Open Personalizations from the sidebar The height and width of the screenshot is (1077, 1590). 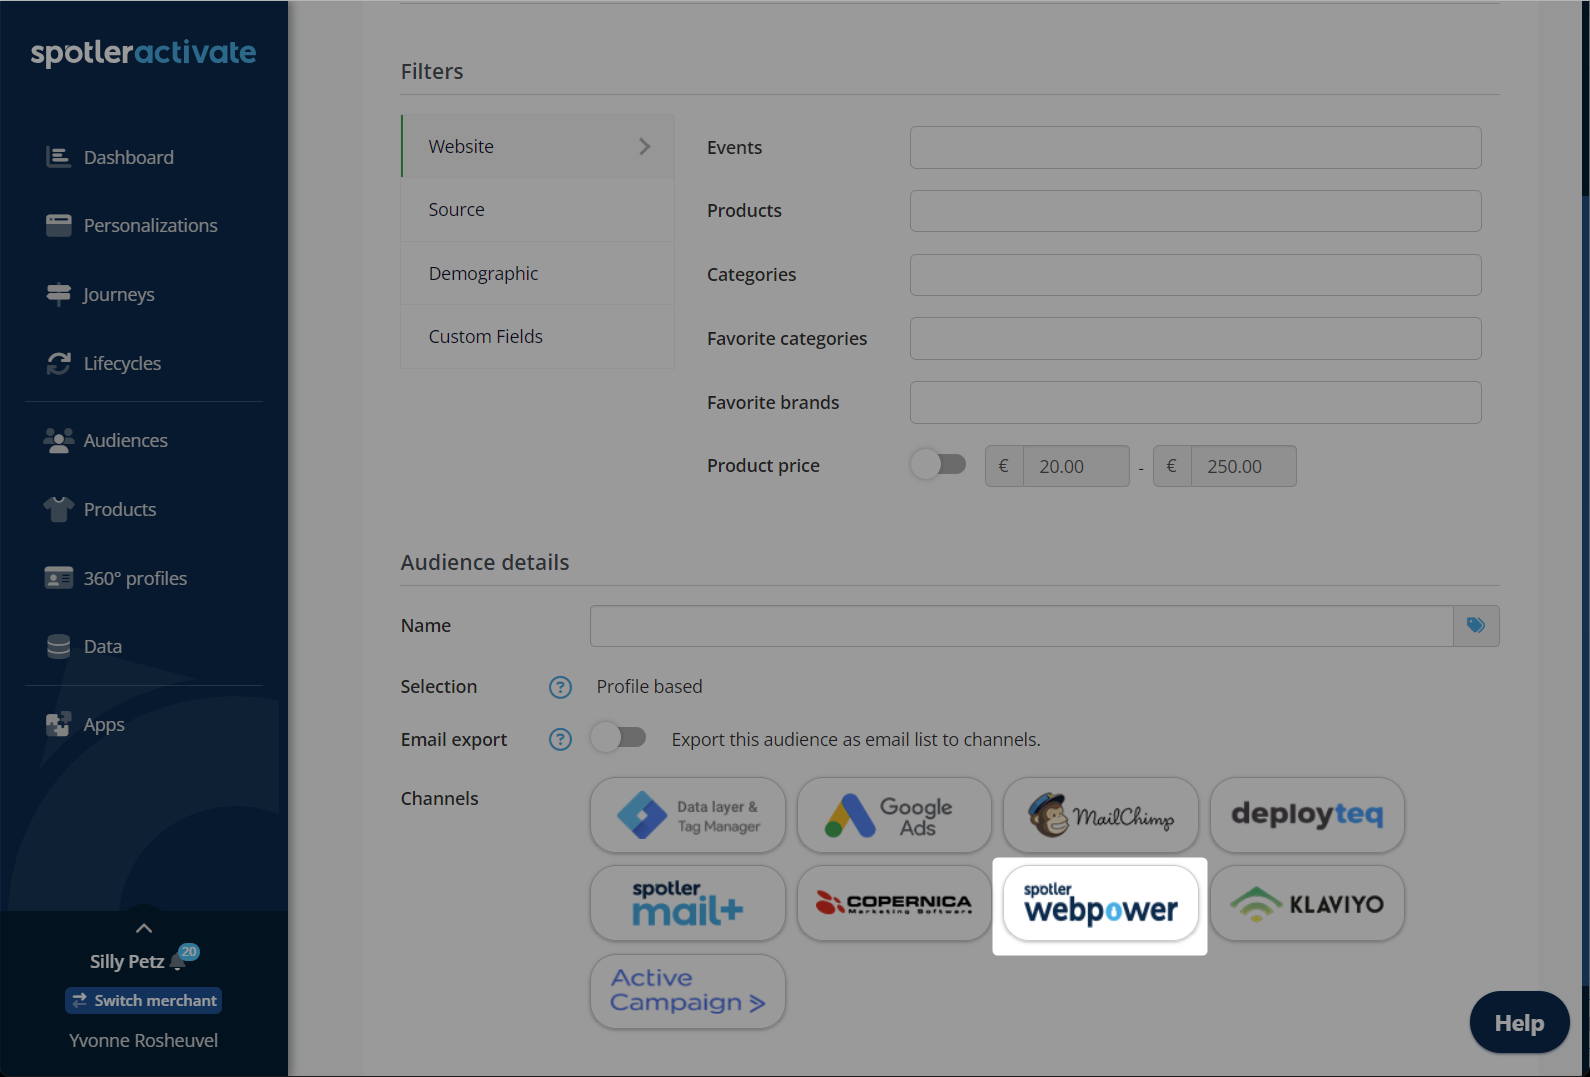point(151,226)
